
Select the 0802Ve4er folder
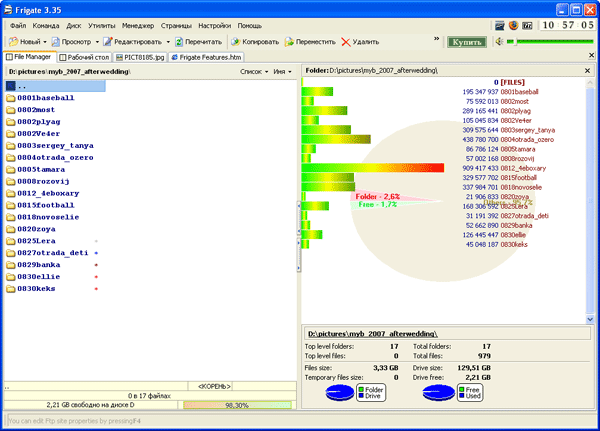(x=33, y=134)
